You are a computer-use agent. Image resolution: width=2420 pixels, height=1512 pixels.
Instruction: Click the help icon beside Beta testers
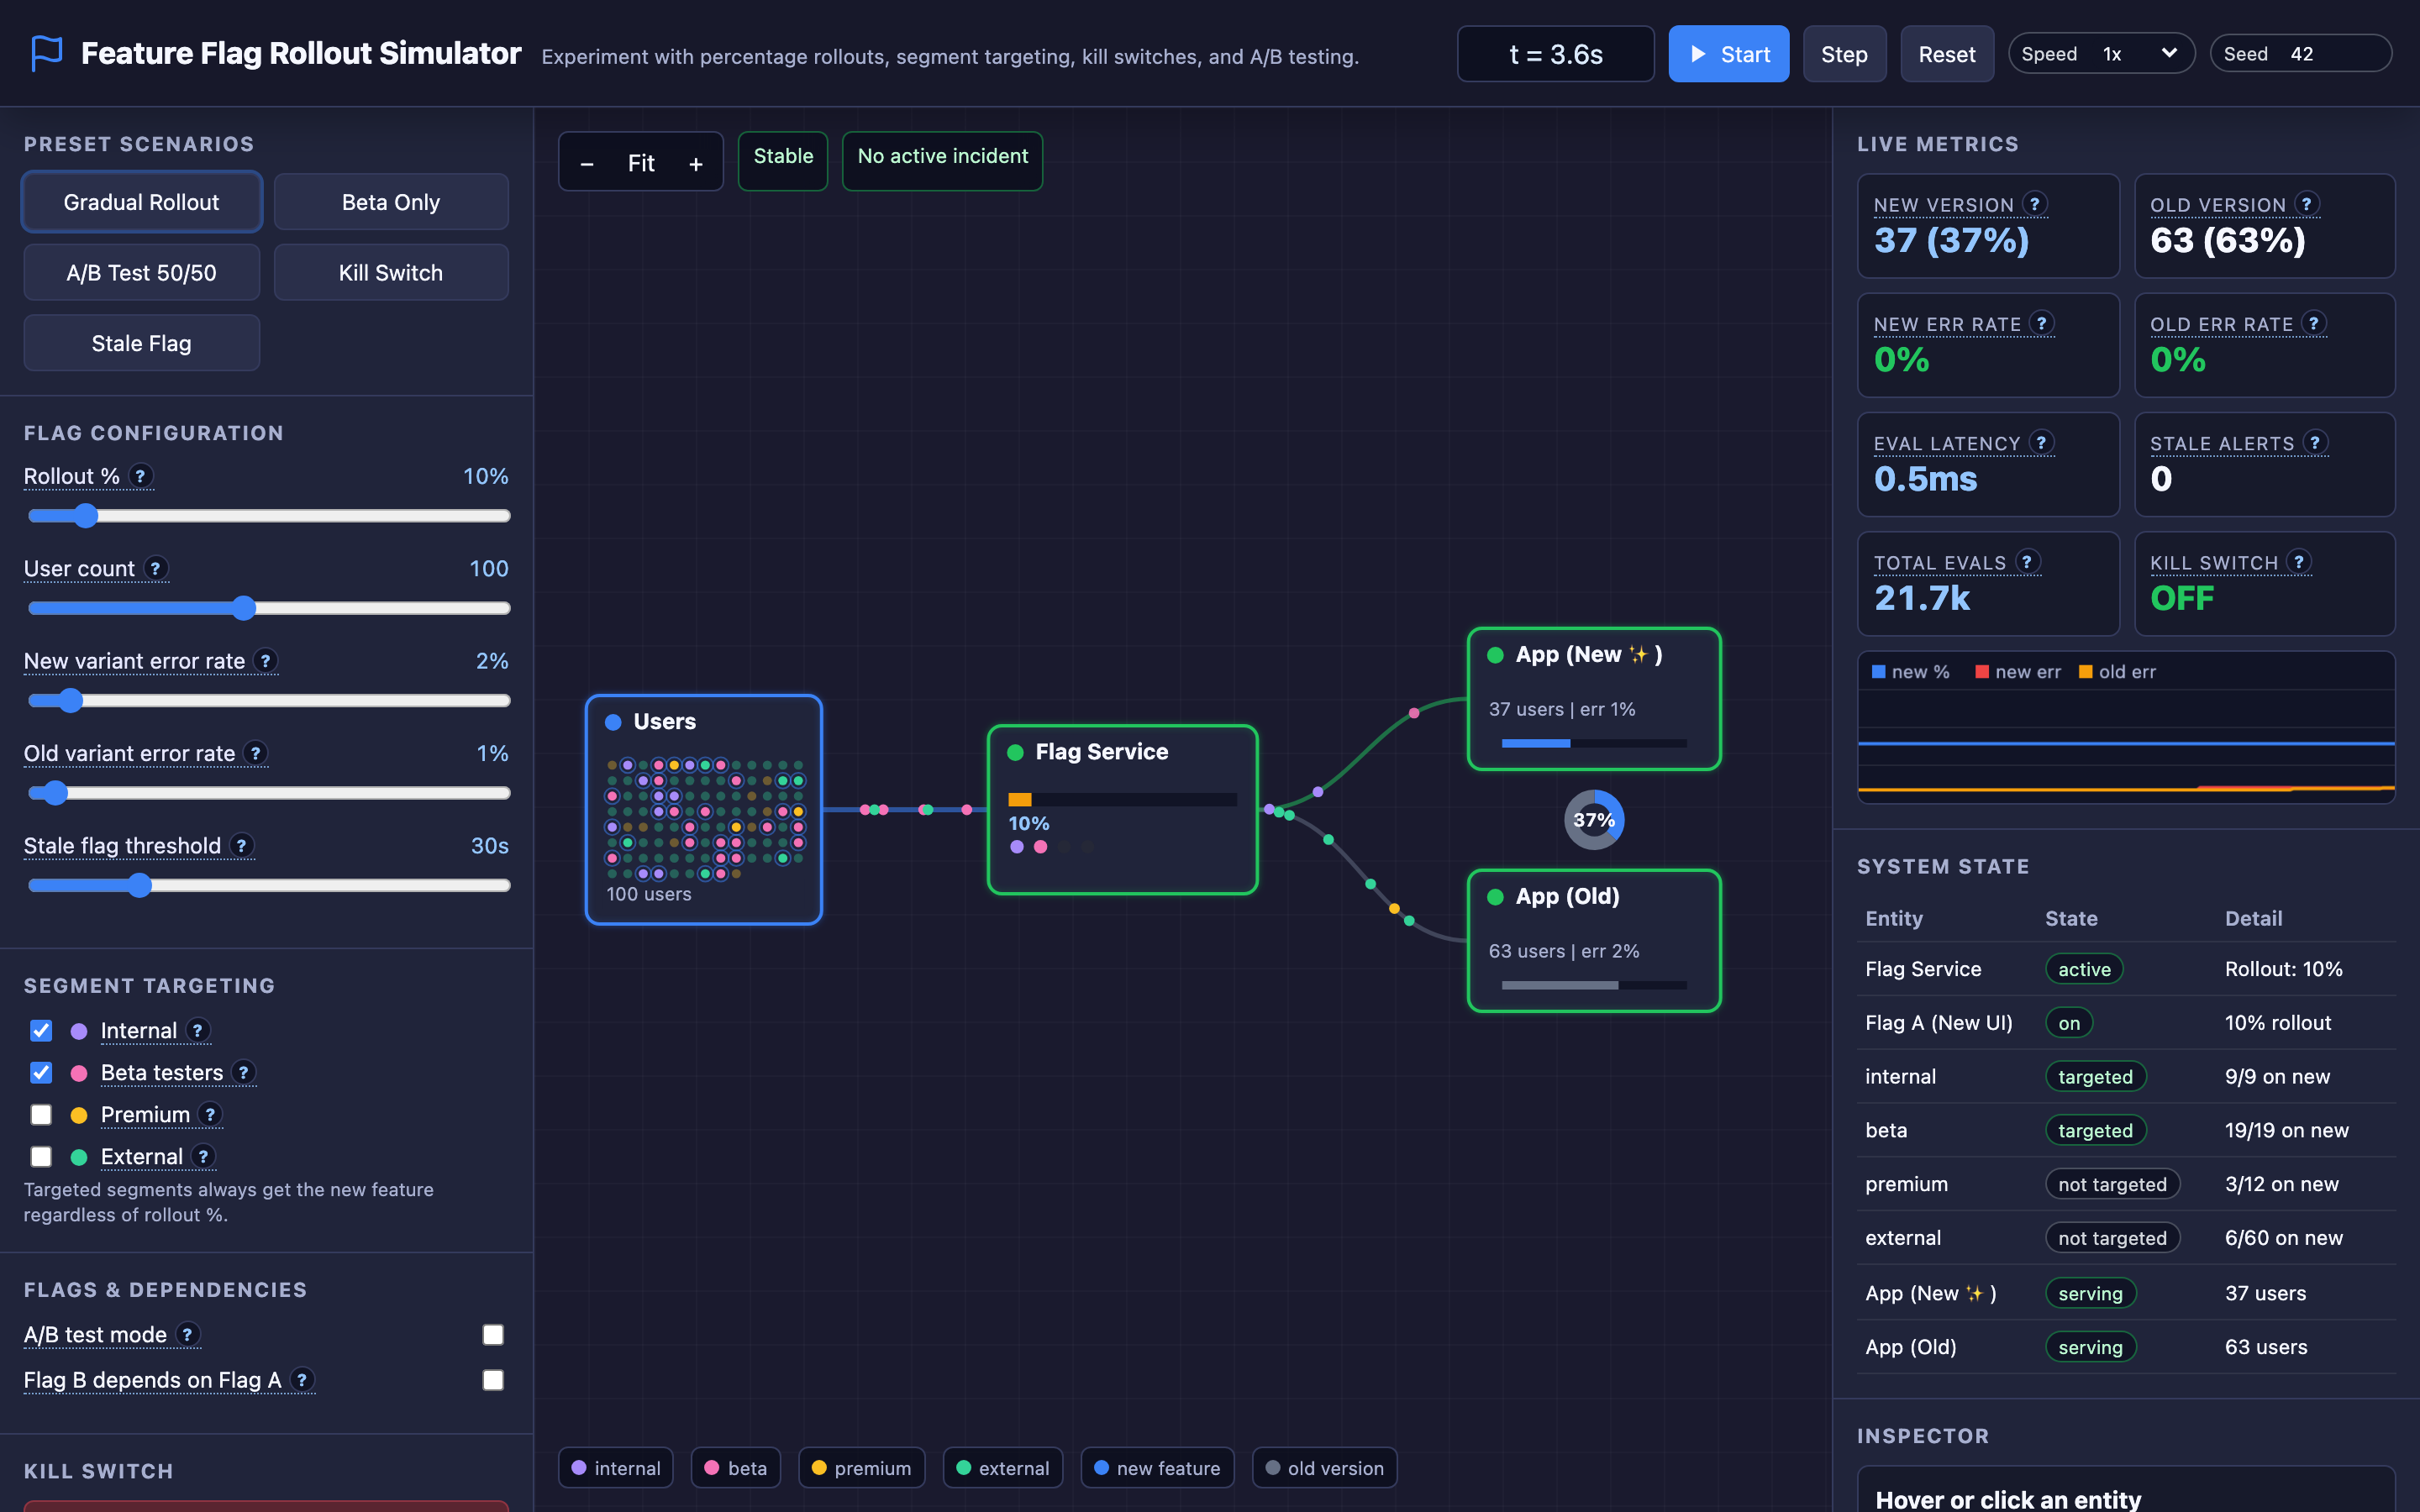tap(243, 1072)
